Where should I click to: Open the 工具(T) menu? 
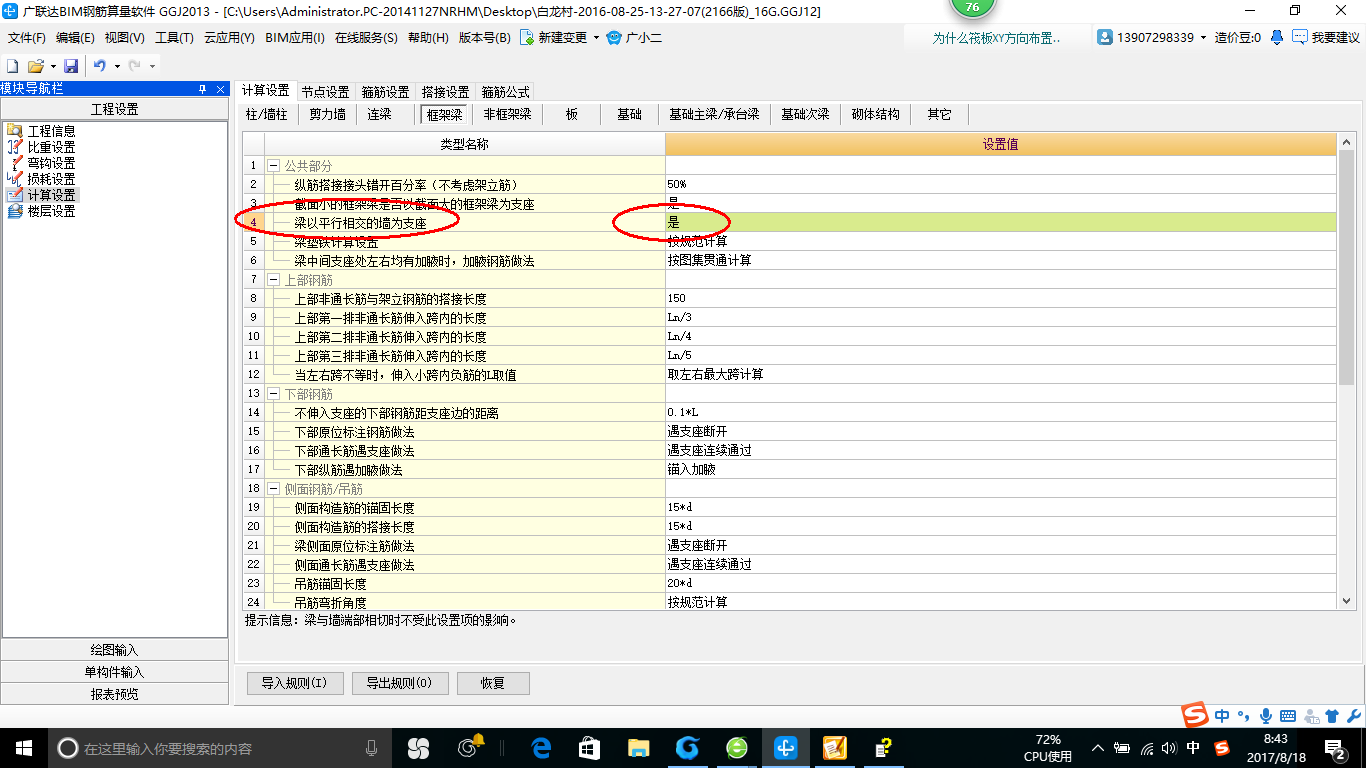coord(174,38)
